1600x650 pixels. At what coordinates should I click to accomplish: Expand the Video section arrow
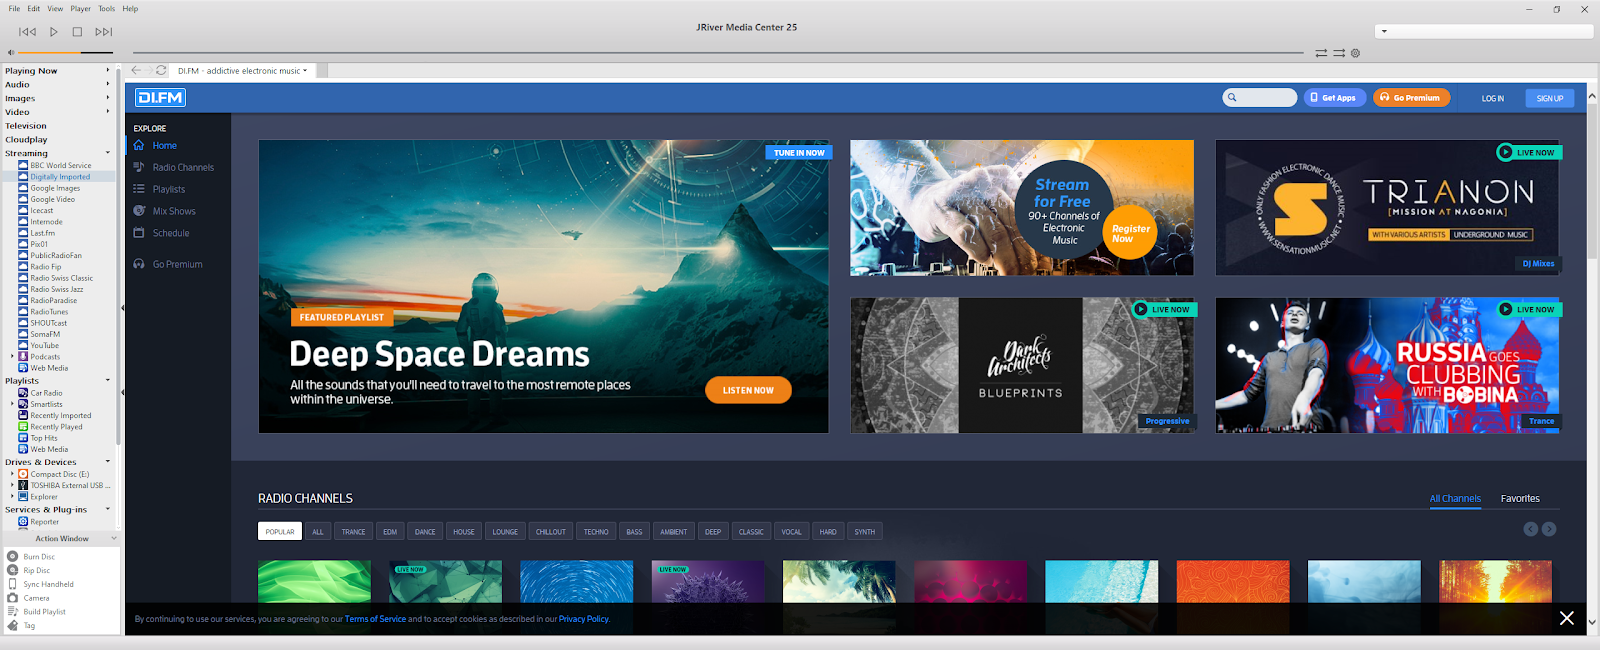(108, 112)
